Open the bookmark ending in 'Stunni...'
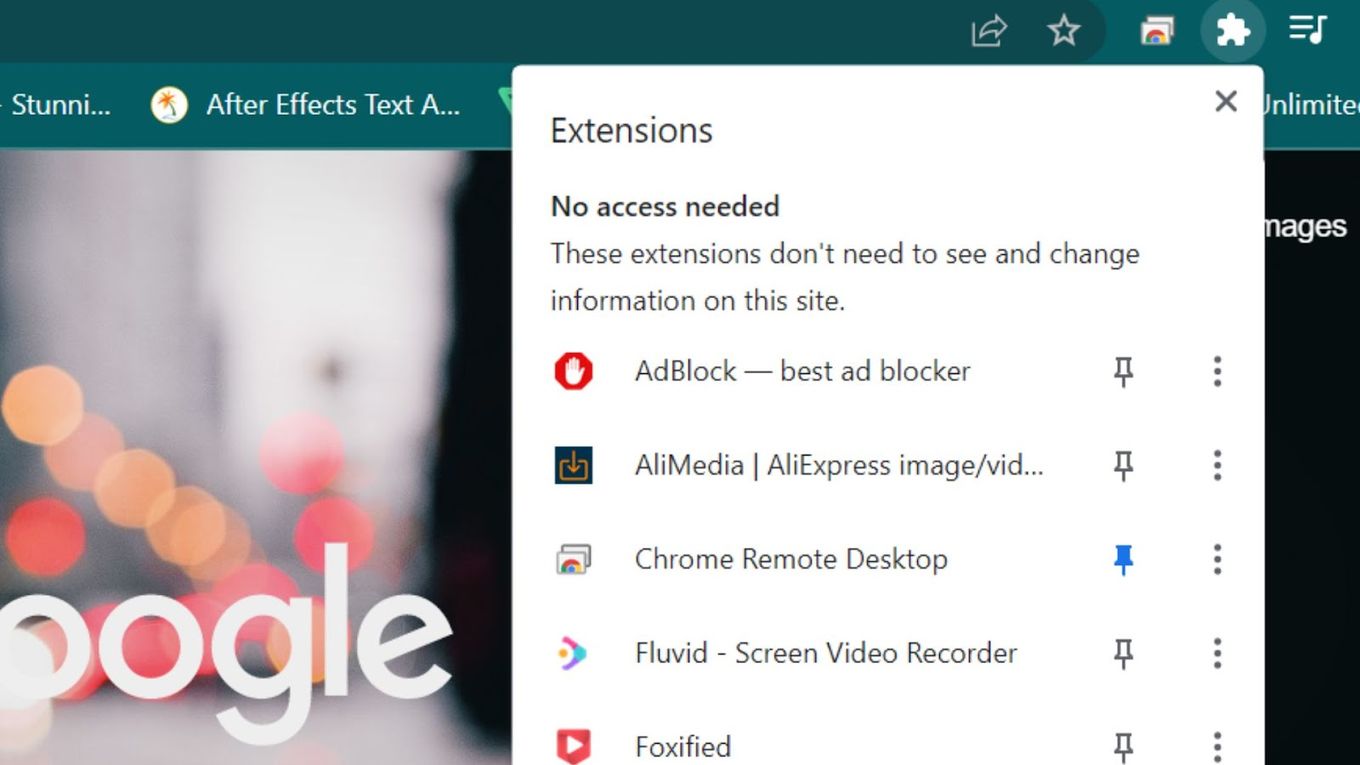Viewport: 1360px width, 765px height. click(58, 105)
